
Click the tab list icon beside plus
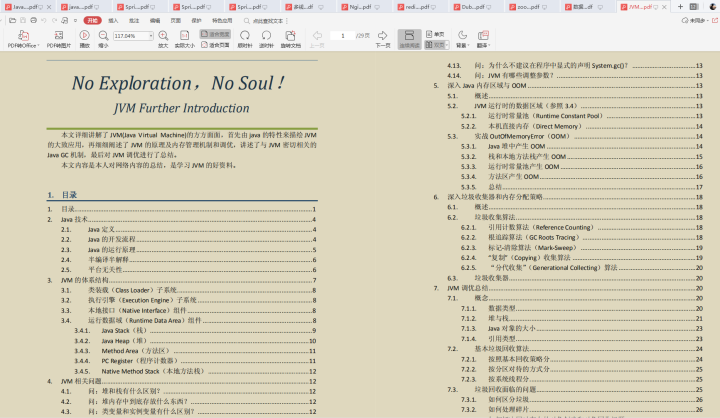(694, 7)
